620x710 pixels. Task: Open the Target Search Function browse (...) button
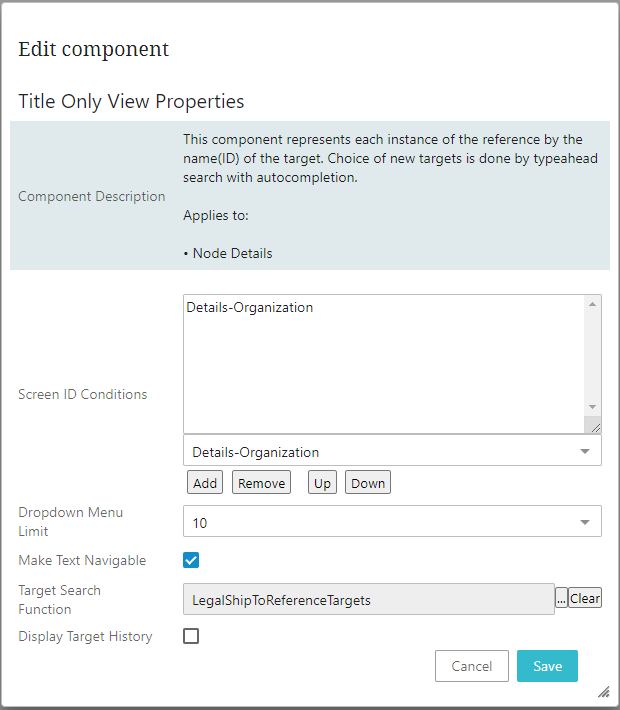point(561,599)
